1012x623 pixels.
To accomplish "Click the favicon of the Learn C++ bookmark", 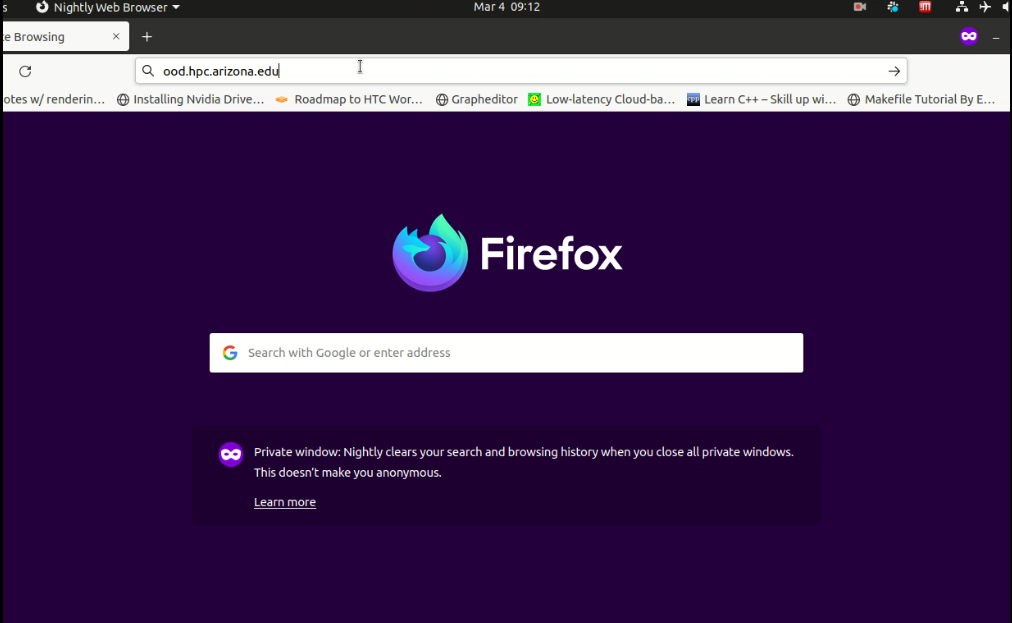I will 693,99.
